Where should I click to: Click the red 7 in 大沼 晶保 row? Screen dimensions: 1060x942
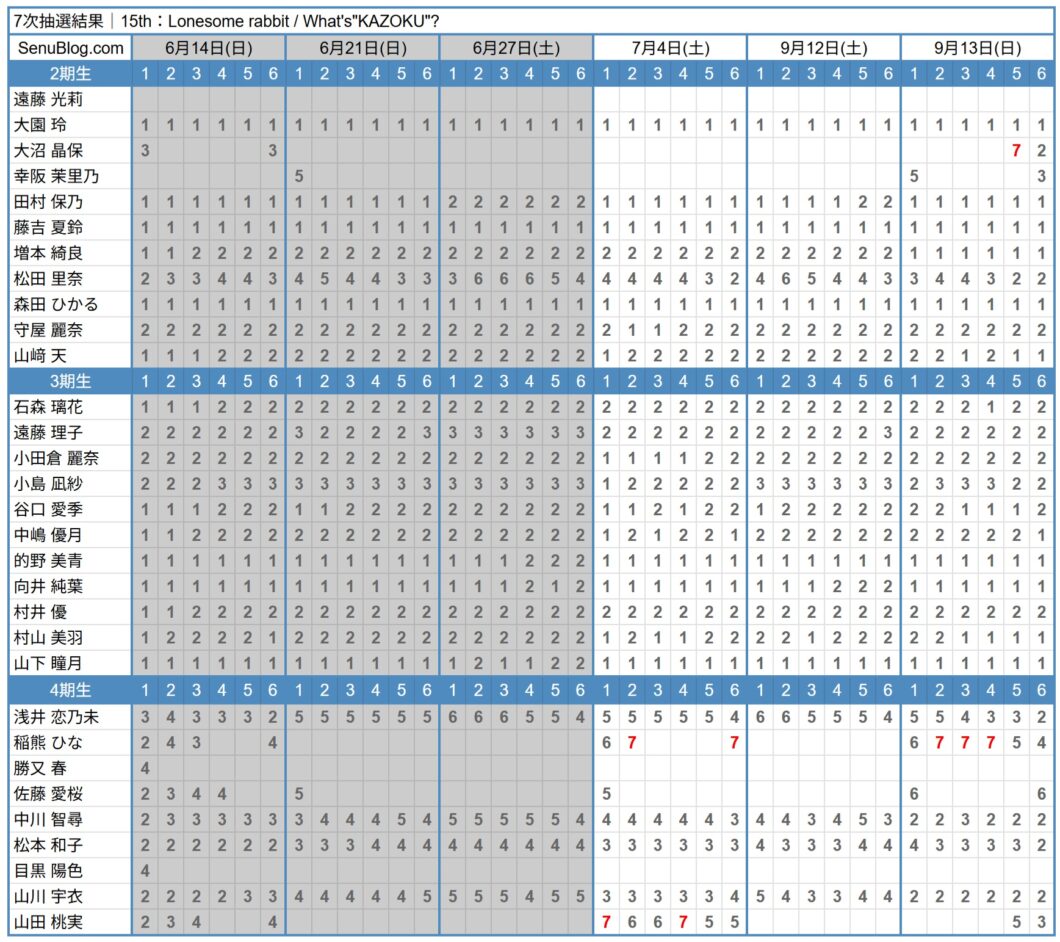(1015, 150)
